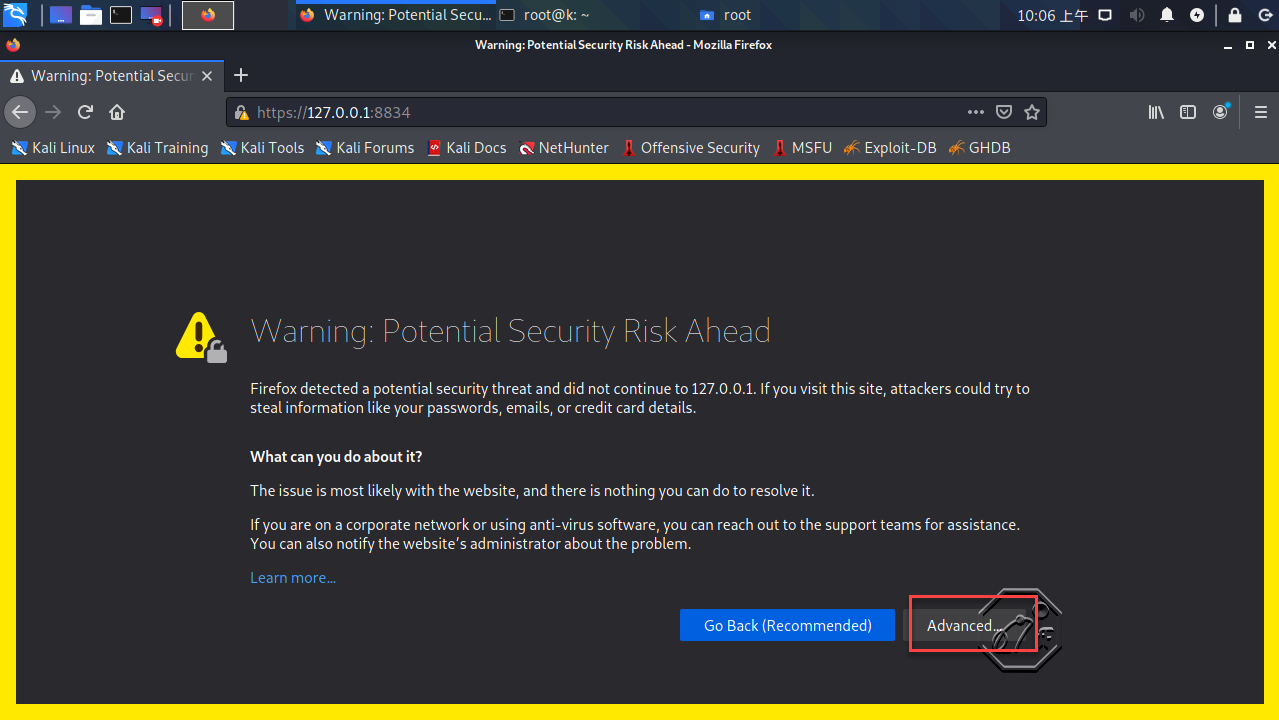Open a new tab with the plus button
This screenshot has height=720, width=1279.
[x=240, y=76]
